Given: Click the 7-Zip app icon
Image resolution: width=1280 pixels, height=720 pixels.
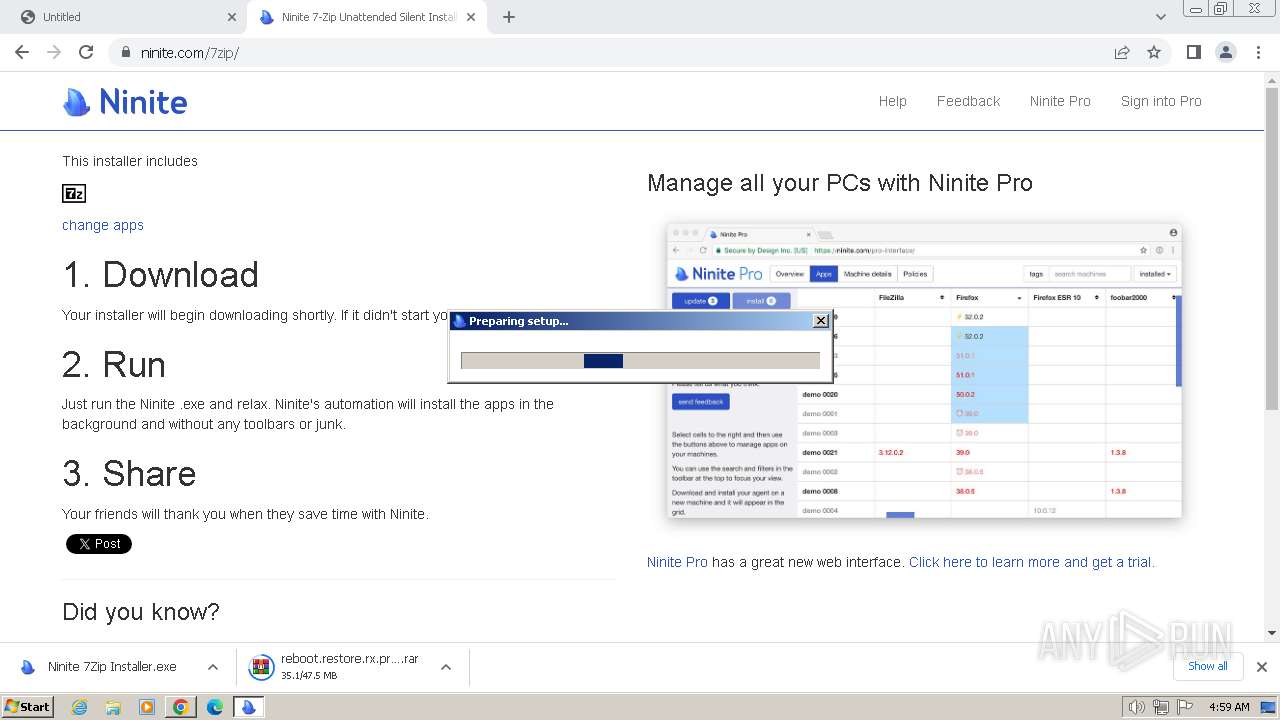Looking at the screenshot, I should tap(74, 193).
